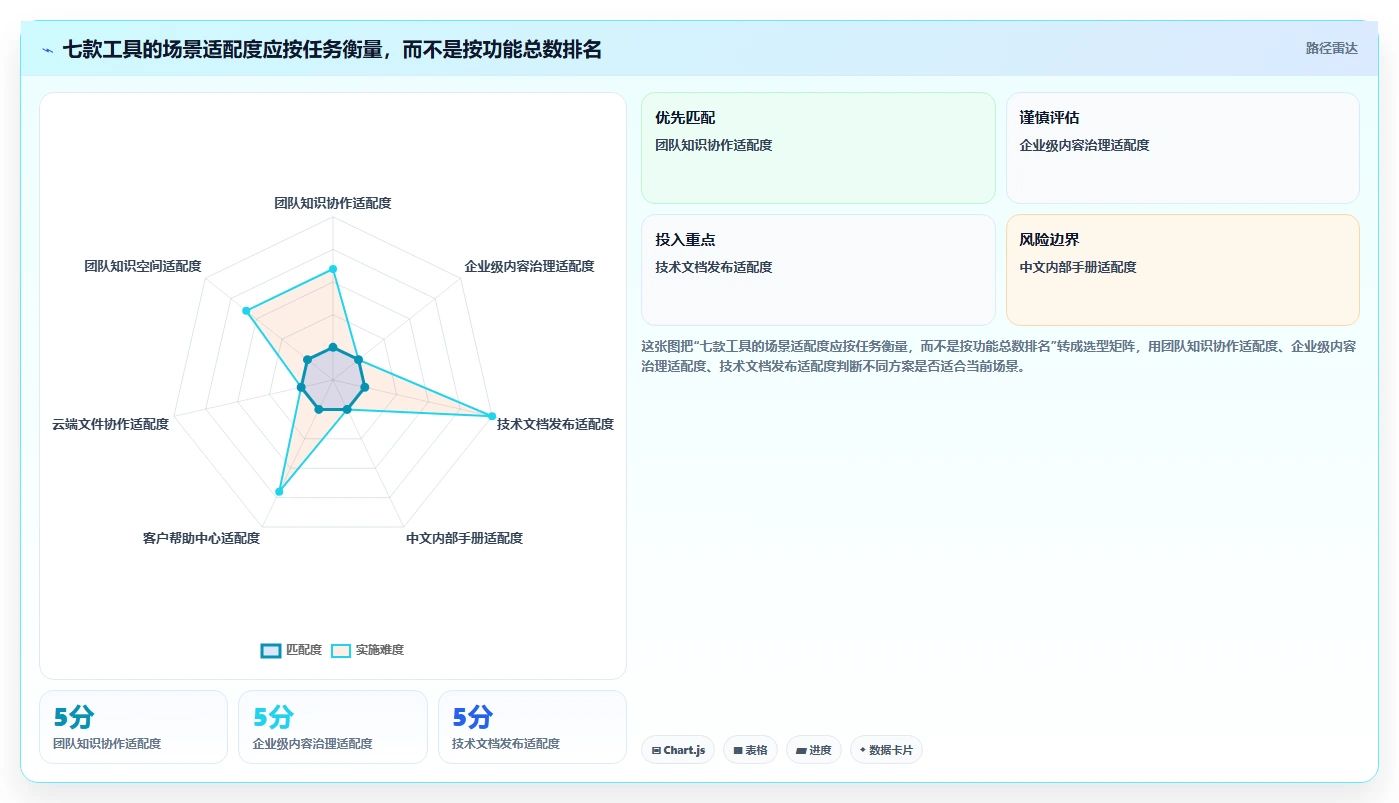The height and width of the screenshot is (803, 1399).
Task: Click 企业级内容治理适配度 text in 谨慎评估 card
Action: click(1084, 145)
